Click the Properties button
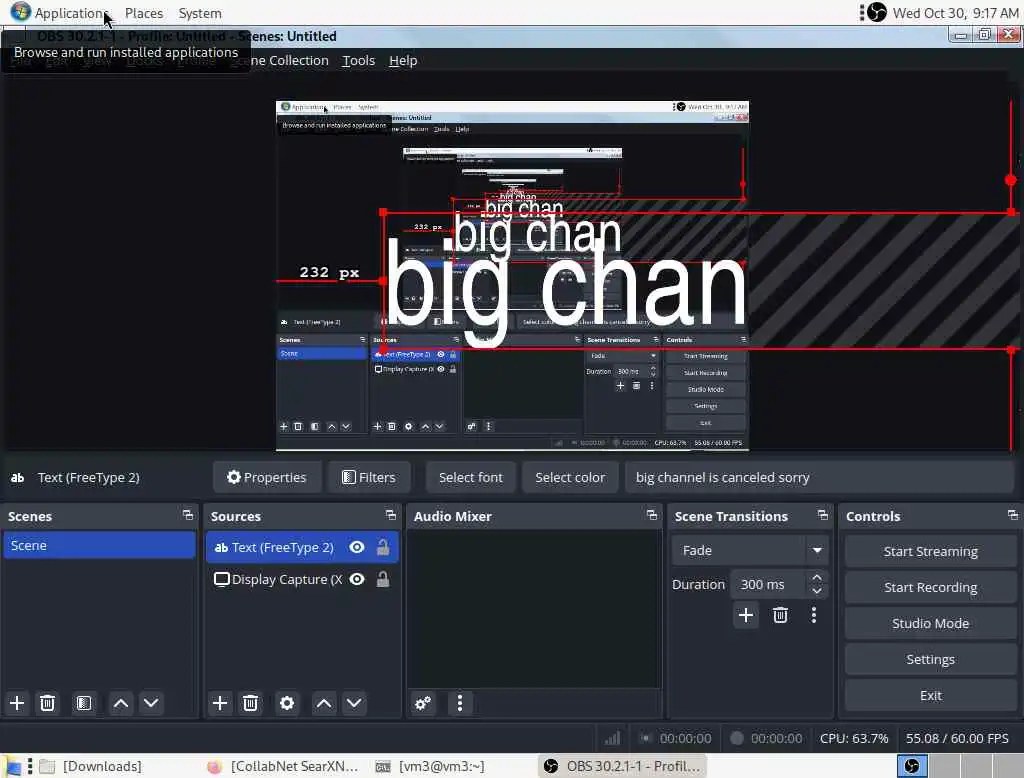 (266, 478)
